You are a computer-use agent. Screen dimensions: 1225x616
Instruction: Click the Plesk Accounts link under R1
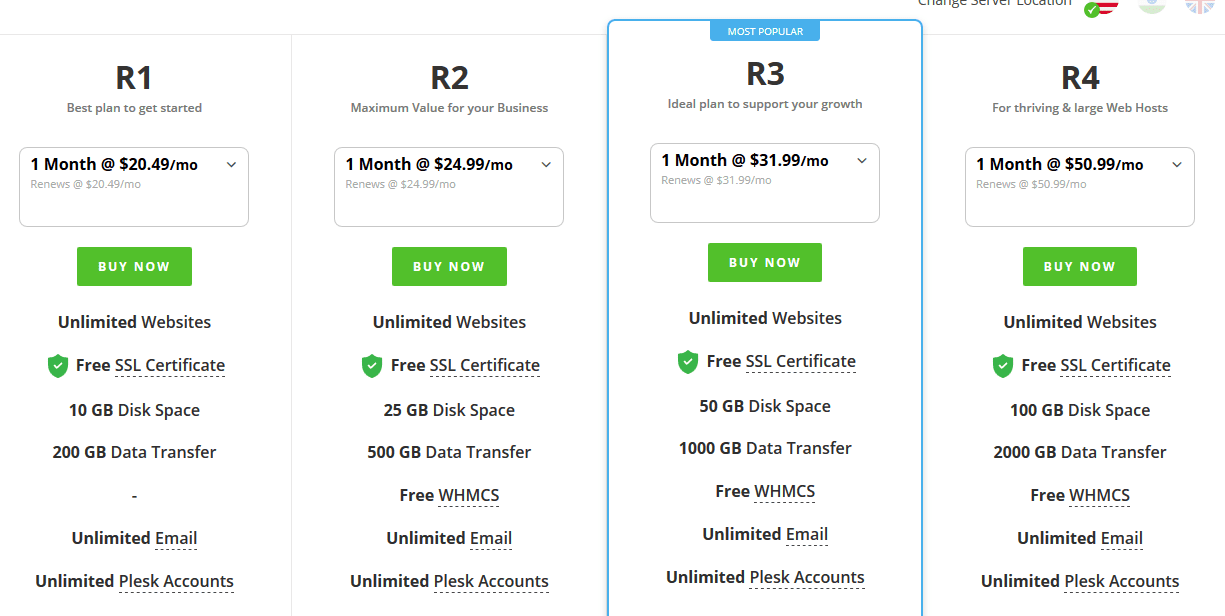pos(176,582)
